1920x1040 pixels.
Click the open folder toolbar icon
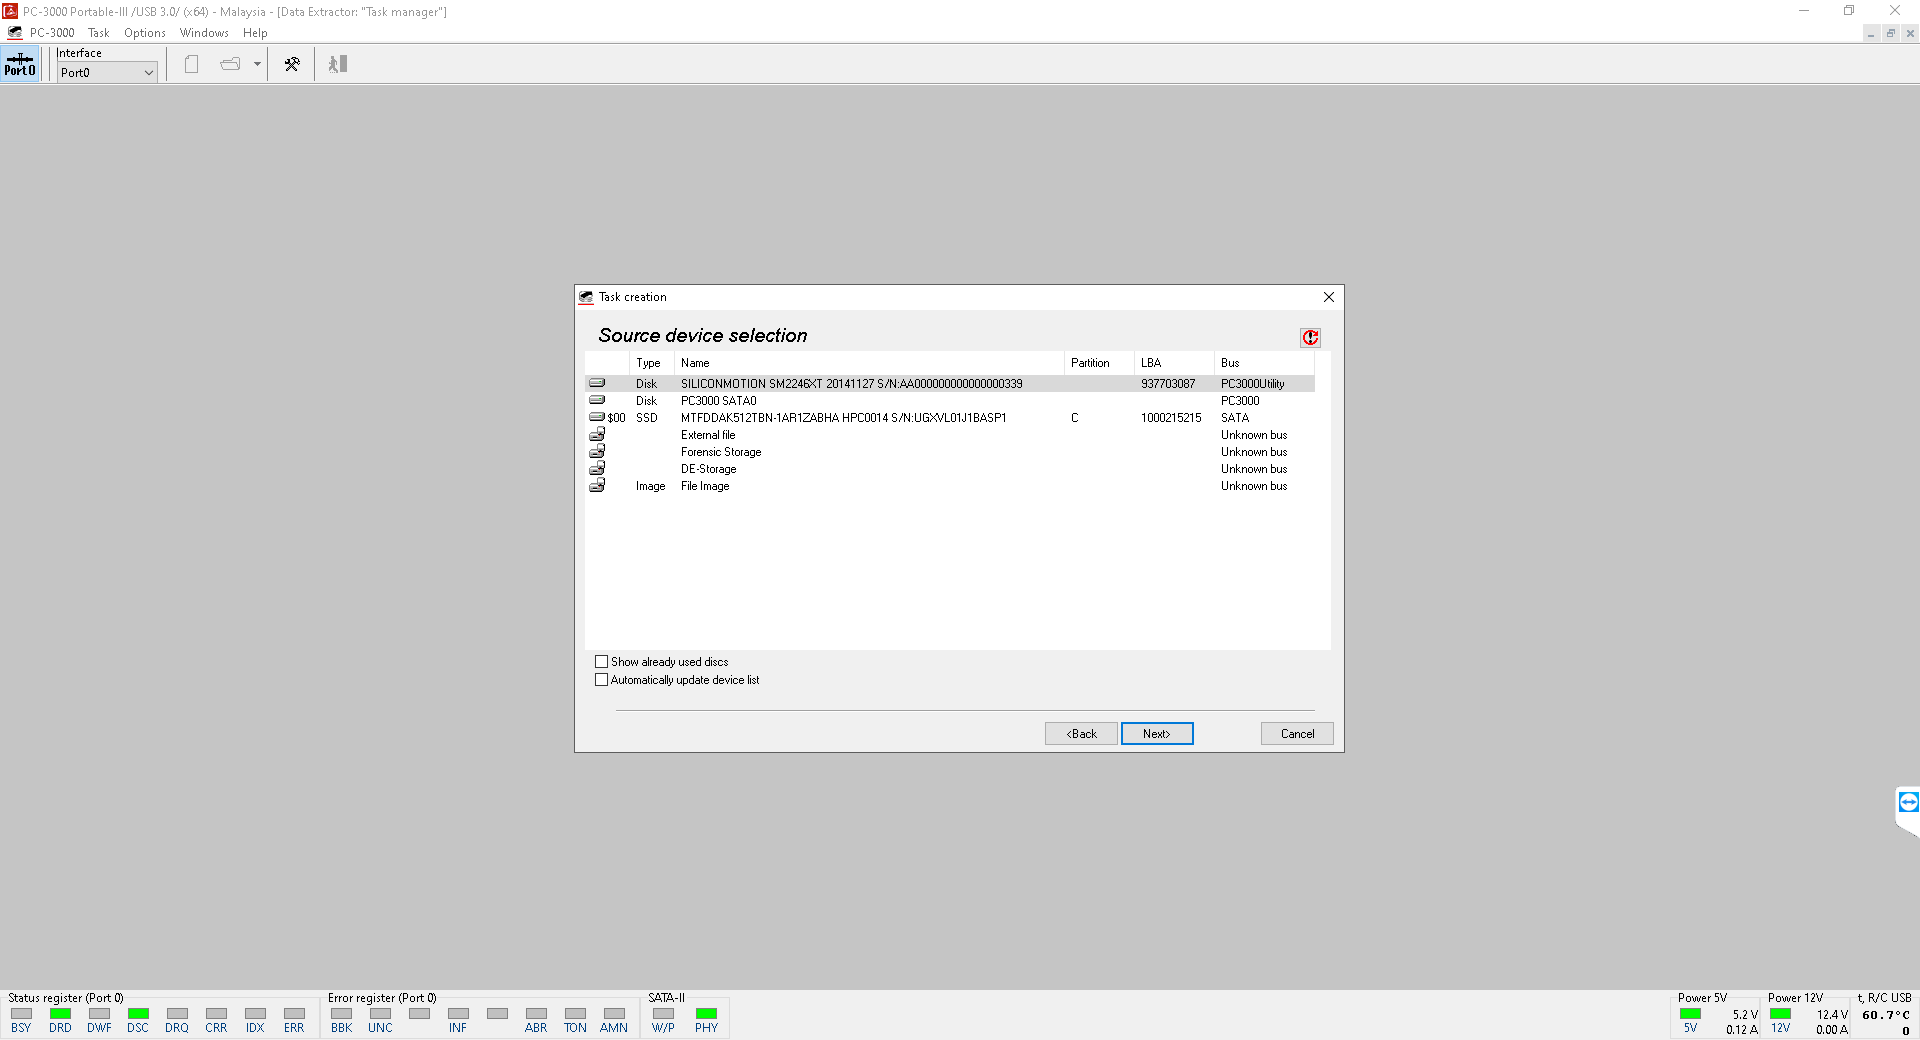coord(230,64)
